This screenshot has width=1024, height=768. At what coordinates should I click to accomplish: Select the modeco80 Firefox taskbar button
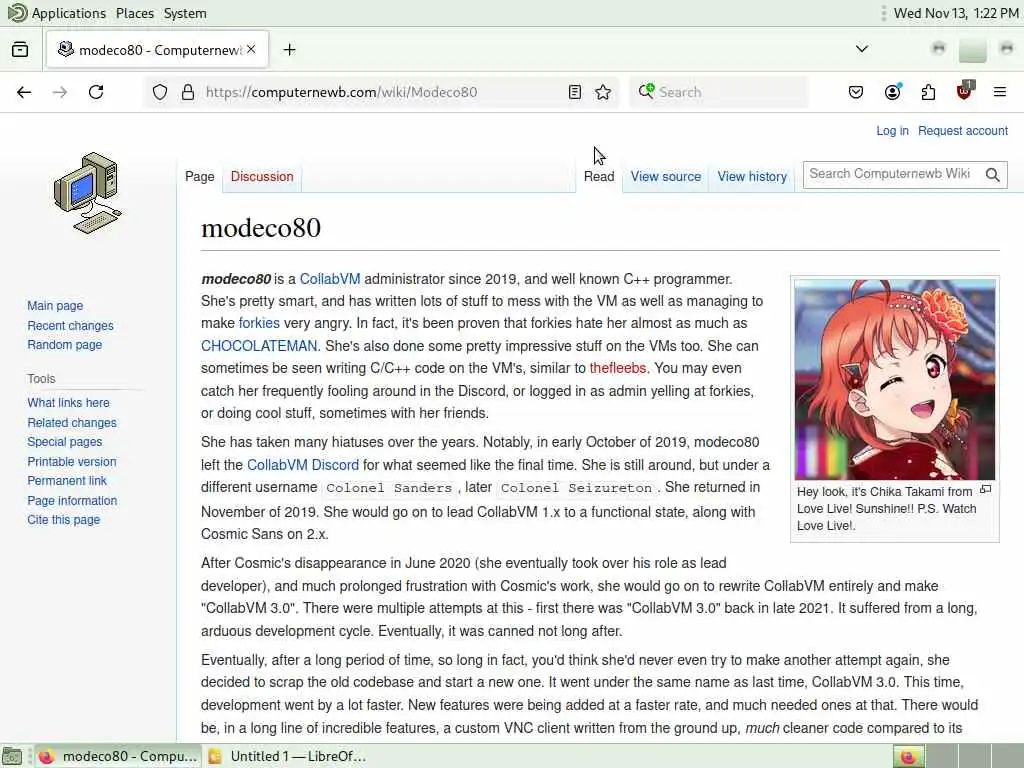118,756
